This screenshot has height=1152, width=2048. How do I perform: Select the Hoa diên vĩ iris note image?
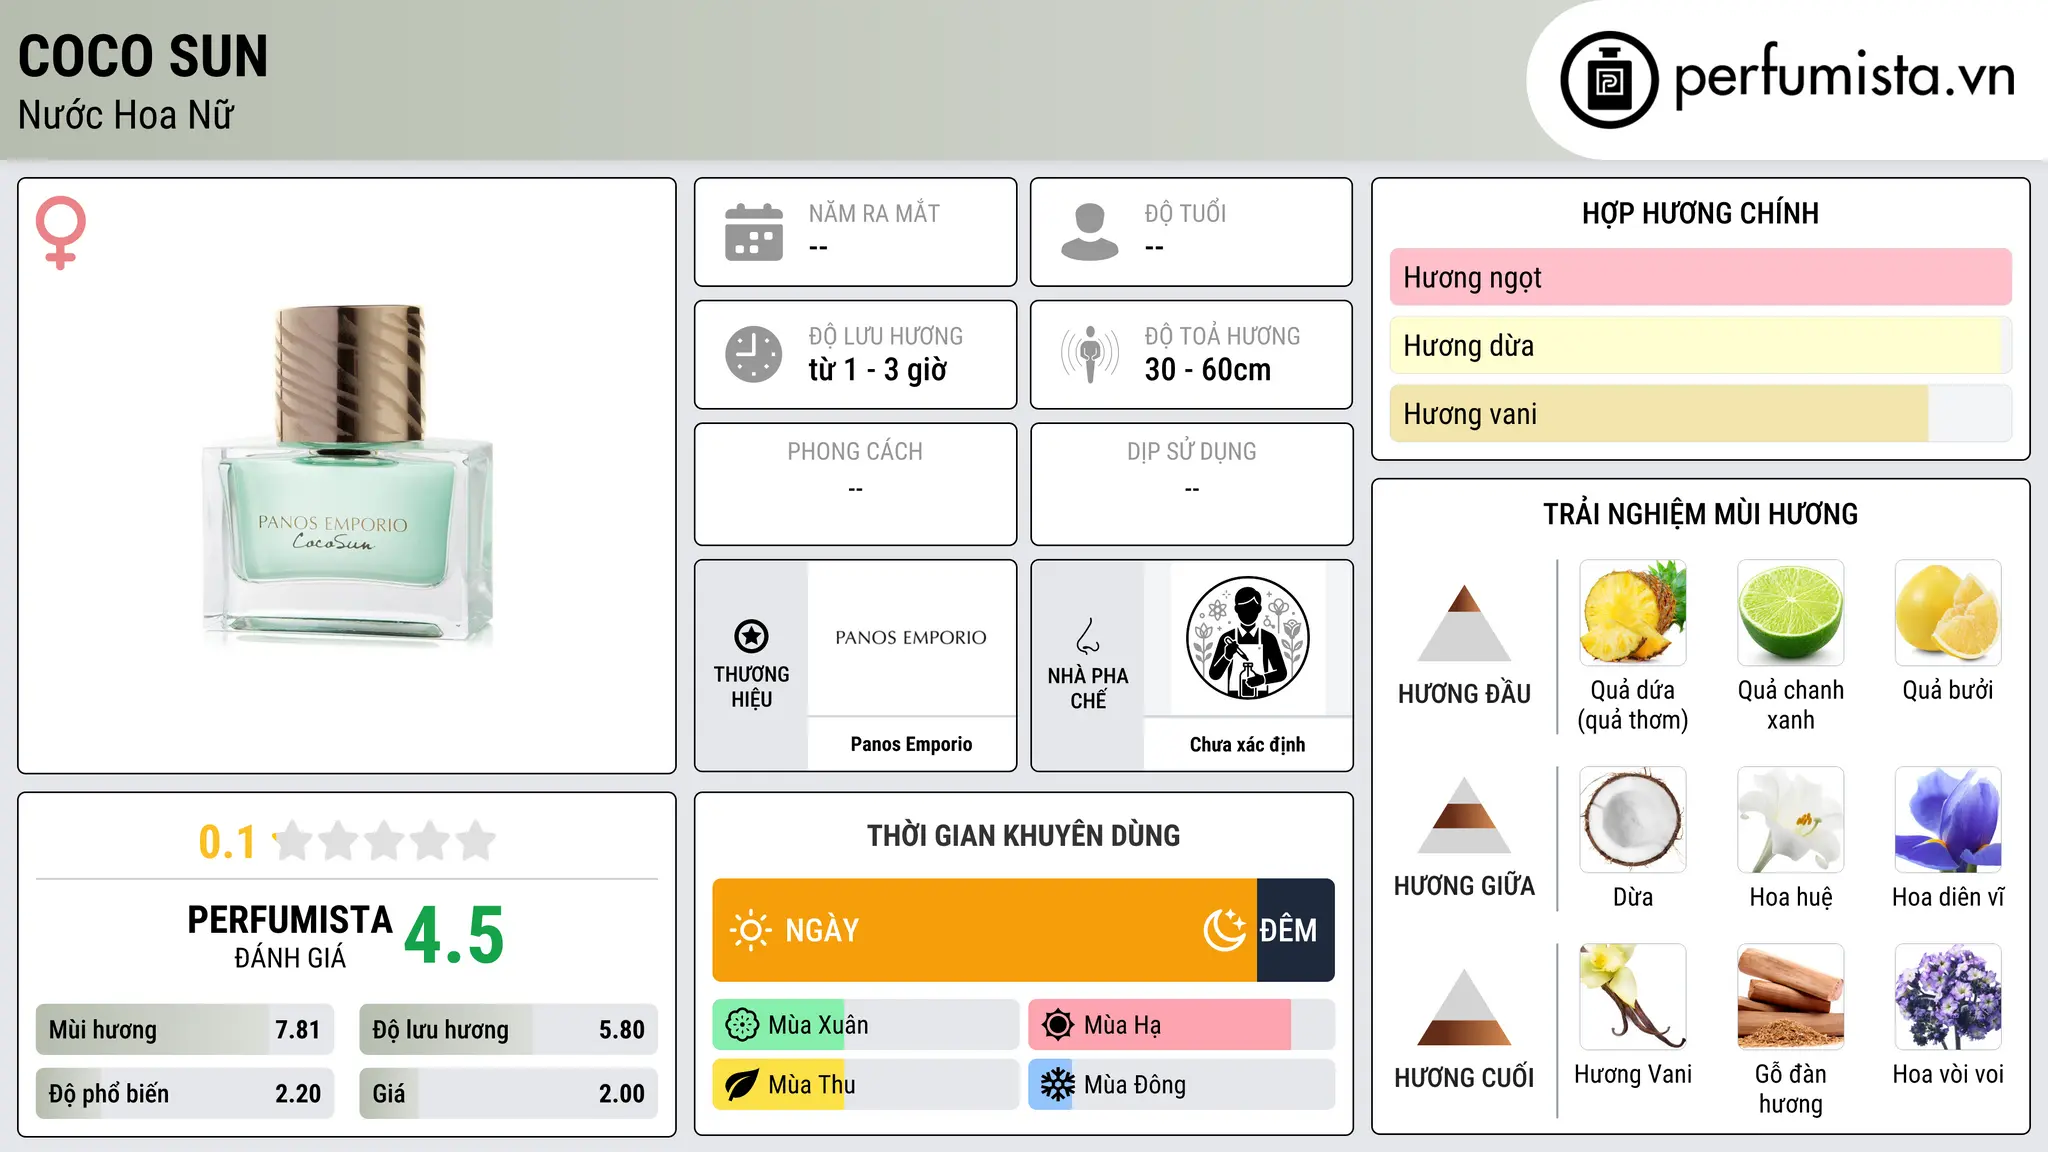pos(1948,820)
